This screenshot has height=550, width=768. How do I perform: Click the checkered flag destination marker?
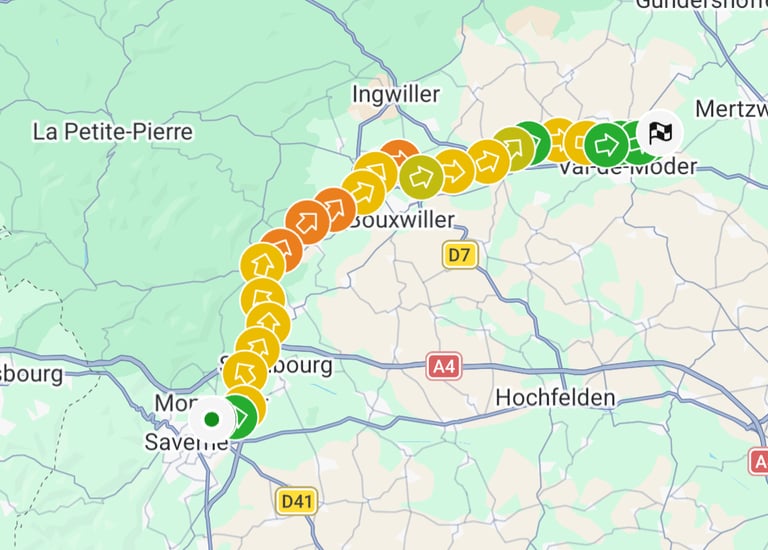pos(661,132)
